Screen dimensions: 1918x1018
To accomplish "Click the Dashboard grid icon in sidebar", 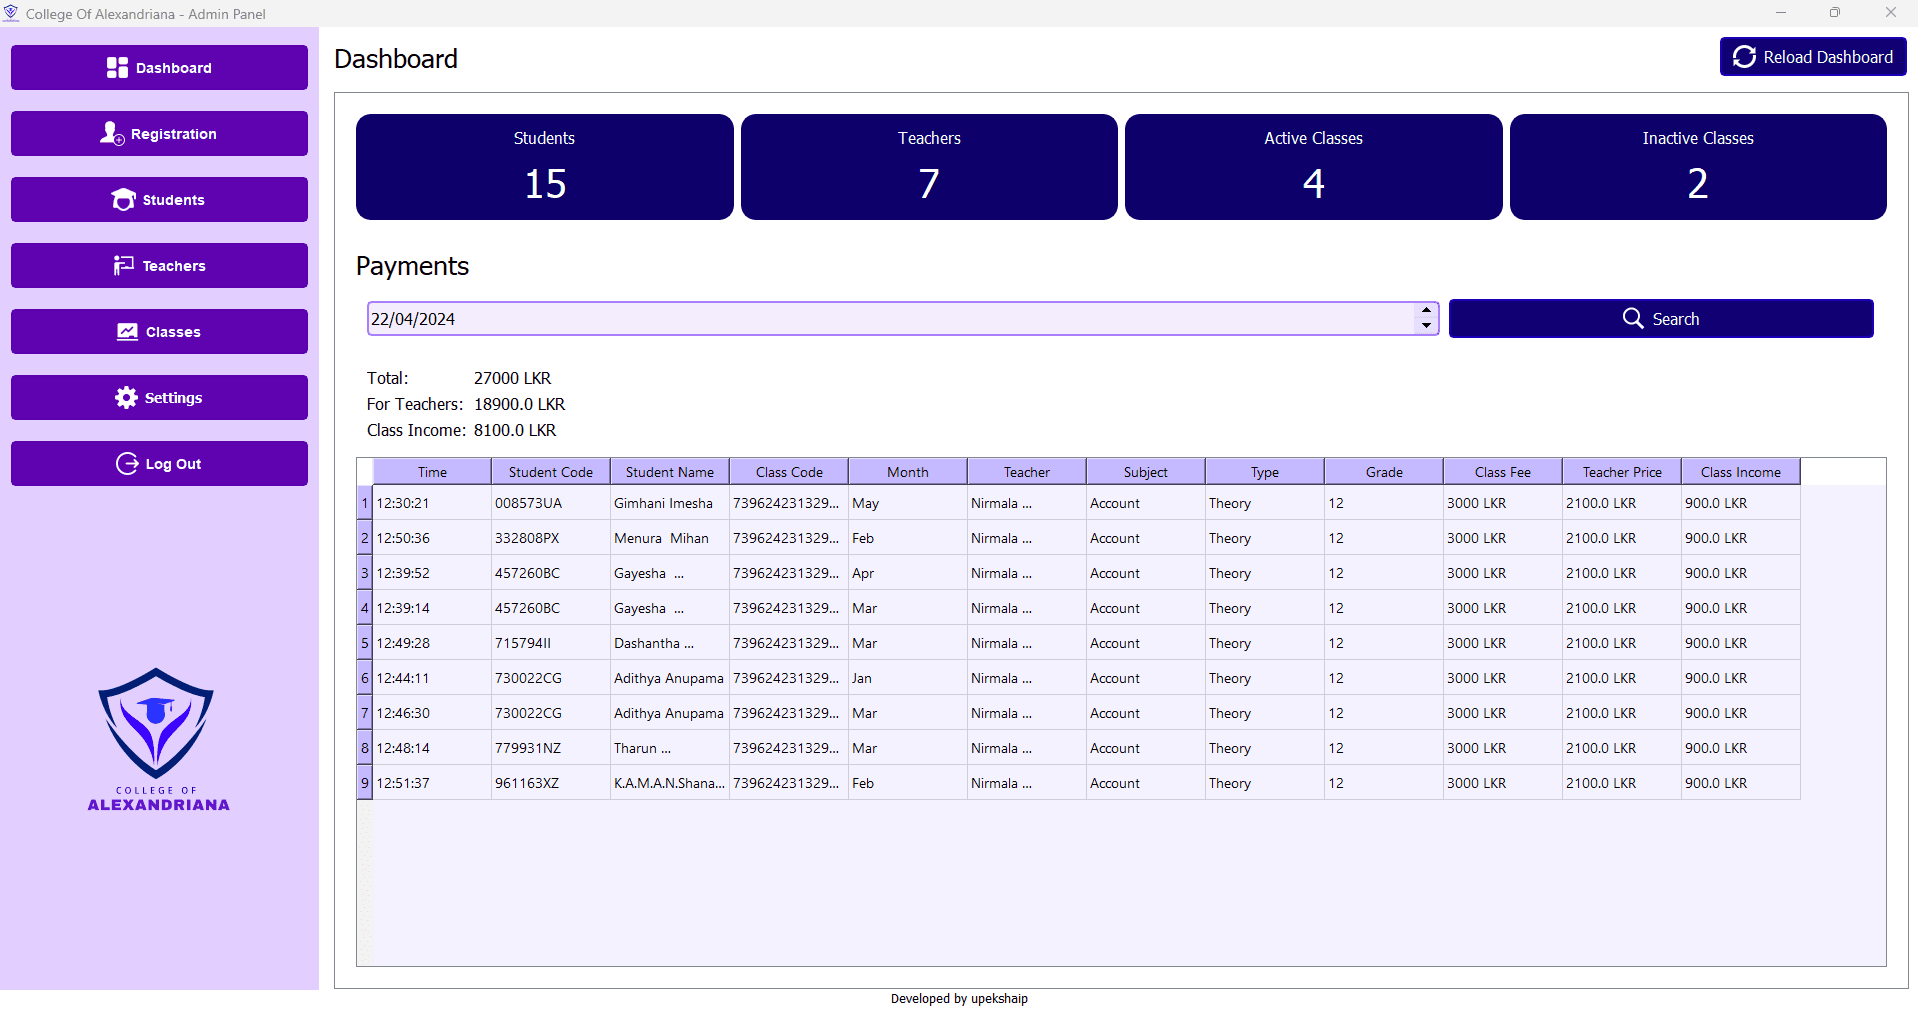I will pos(117,68).
